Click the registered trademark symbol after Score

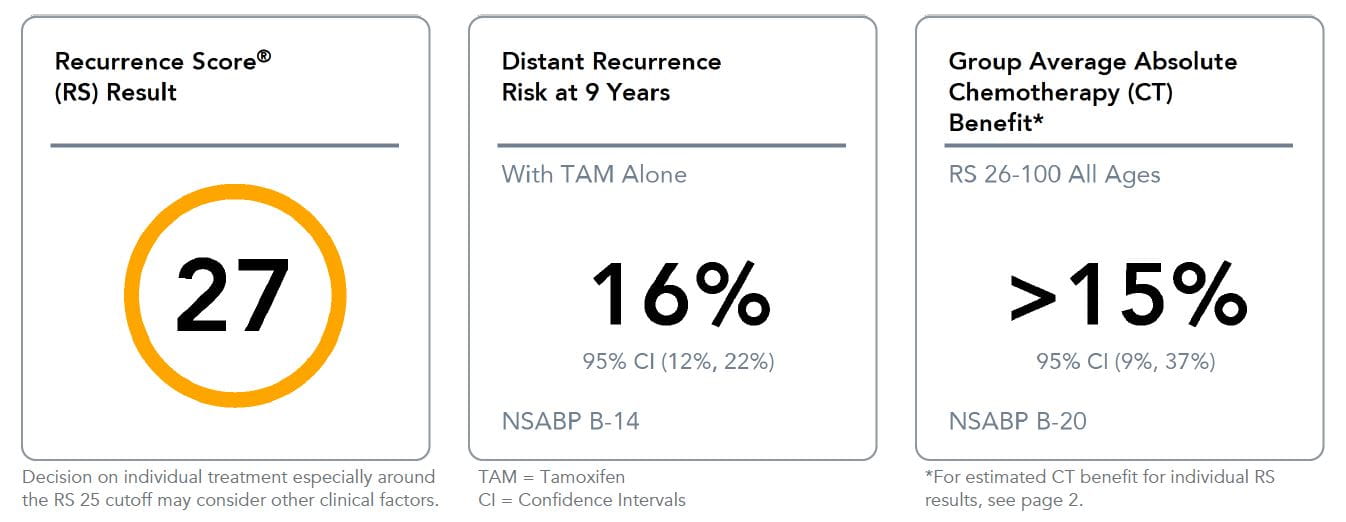pyautogui.click(x=264, y=57)
